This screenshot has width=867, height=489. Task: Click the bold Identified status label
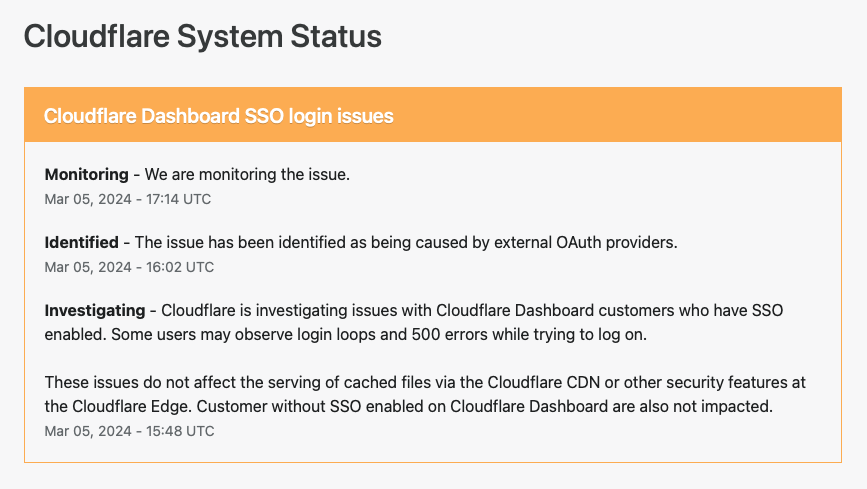point(81,242)
